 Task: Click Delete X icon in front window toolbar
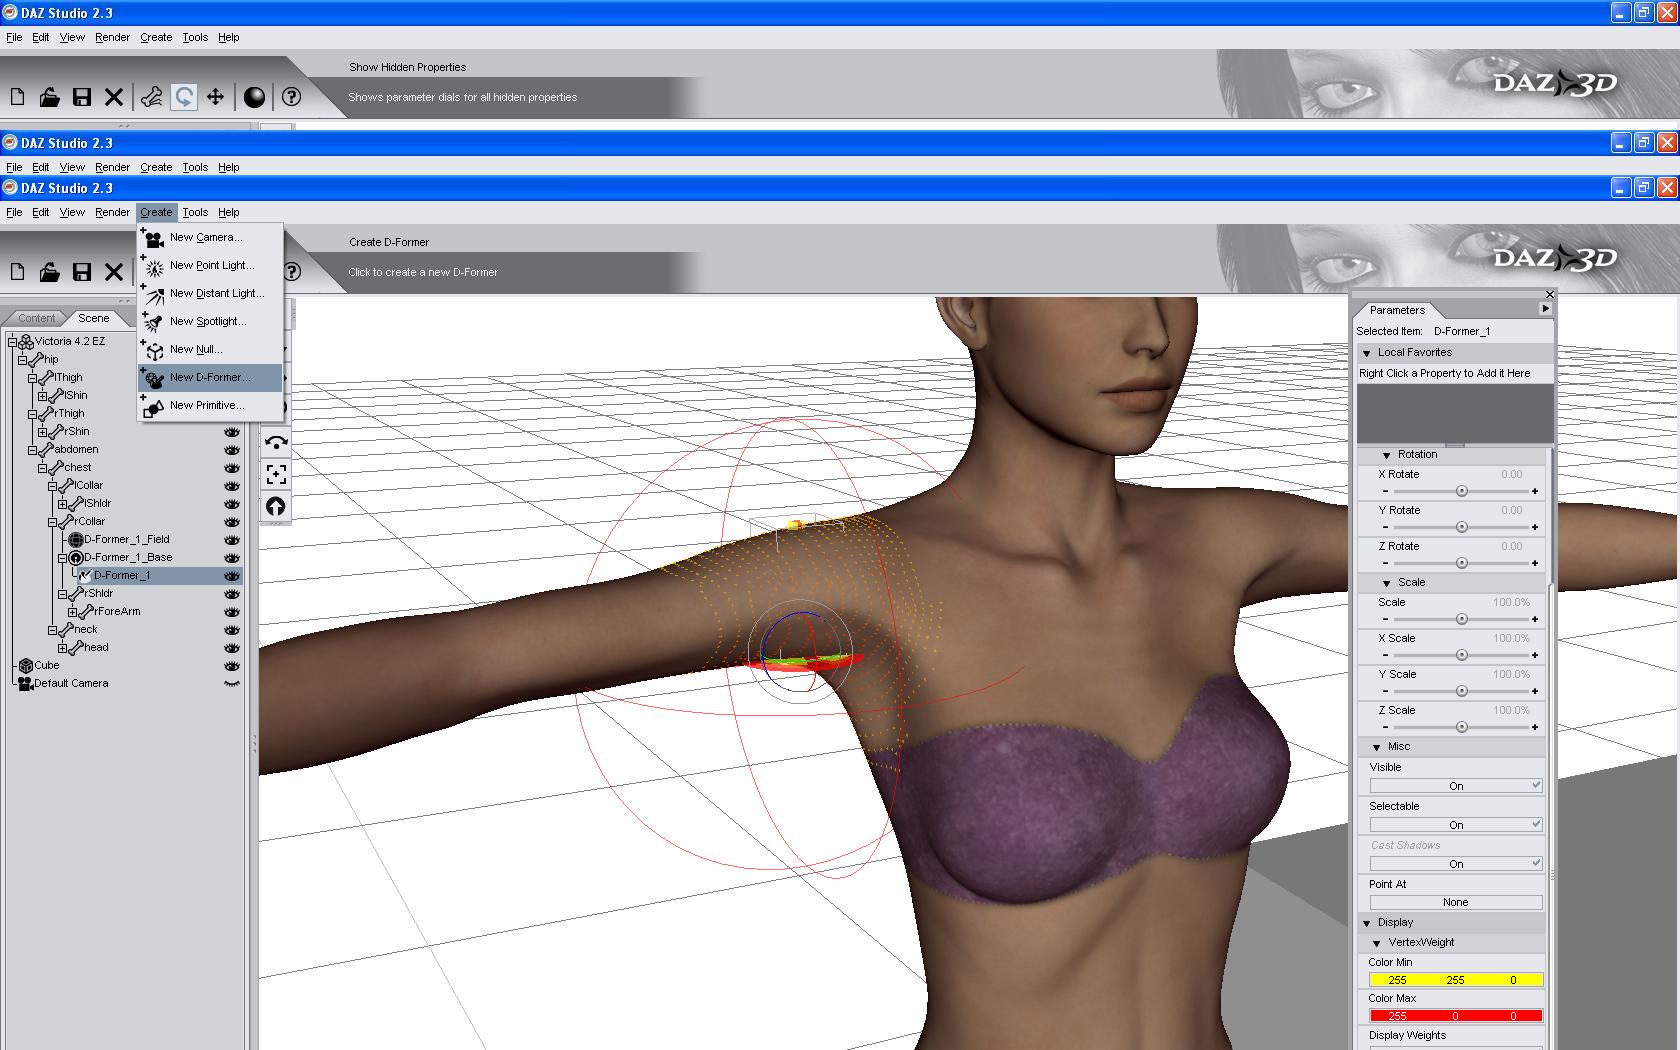click(x=114, y=272)
